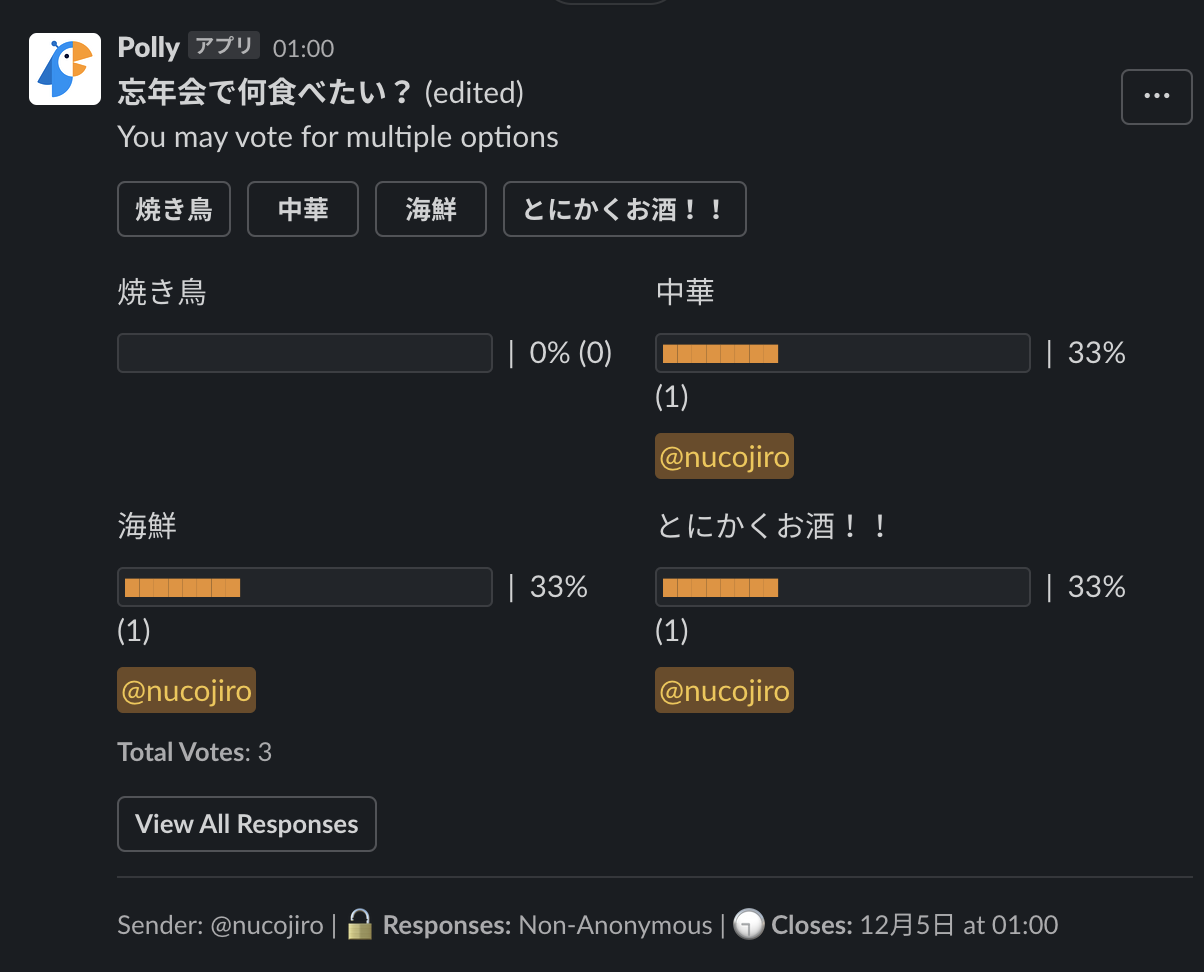
Task: Click the 中華 orange progress bar
Action: pos(721,353)
